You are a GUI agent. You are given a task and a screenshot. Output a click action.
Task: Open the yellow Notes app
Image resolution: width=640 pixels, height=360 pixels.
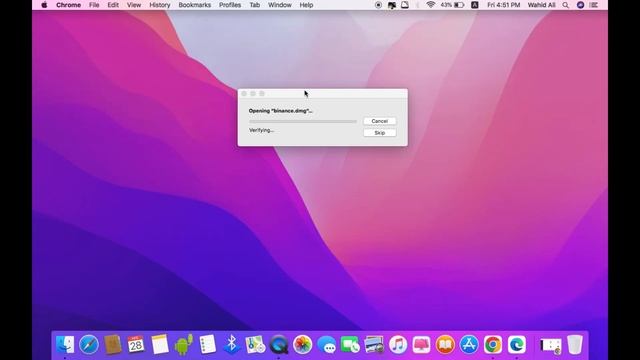[x=160, y=344]
